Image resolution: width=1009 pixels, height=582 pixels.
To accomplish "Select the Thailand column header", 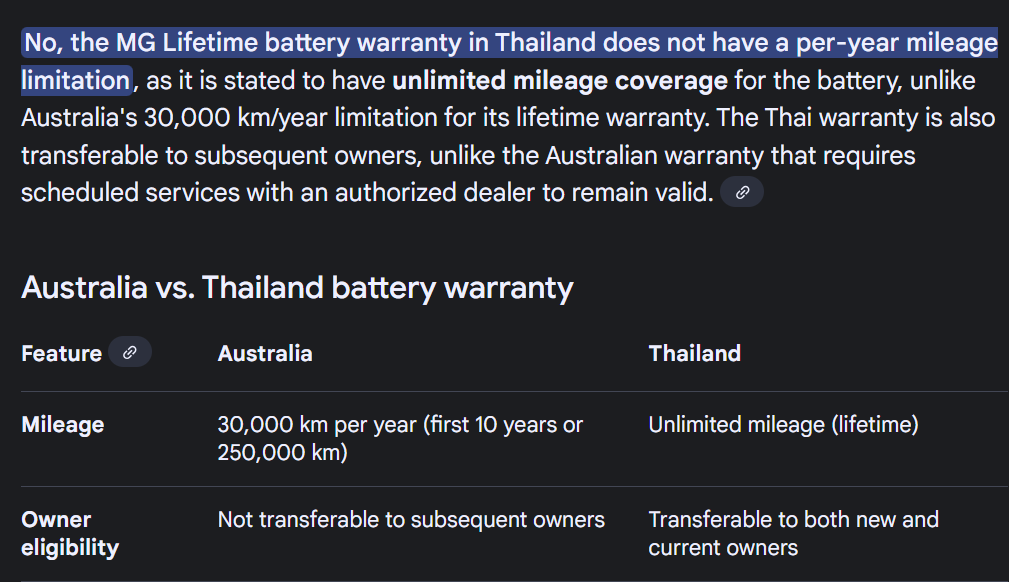I will tap(694, 354).
